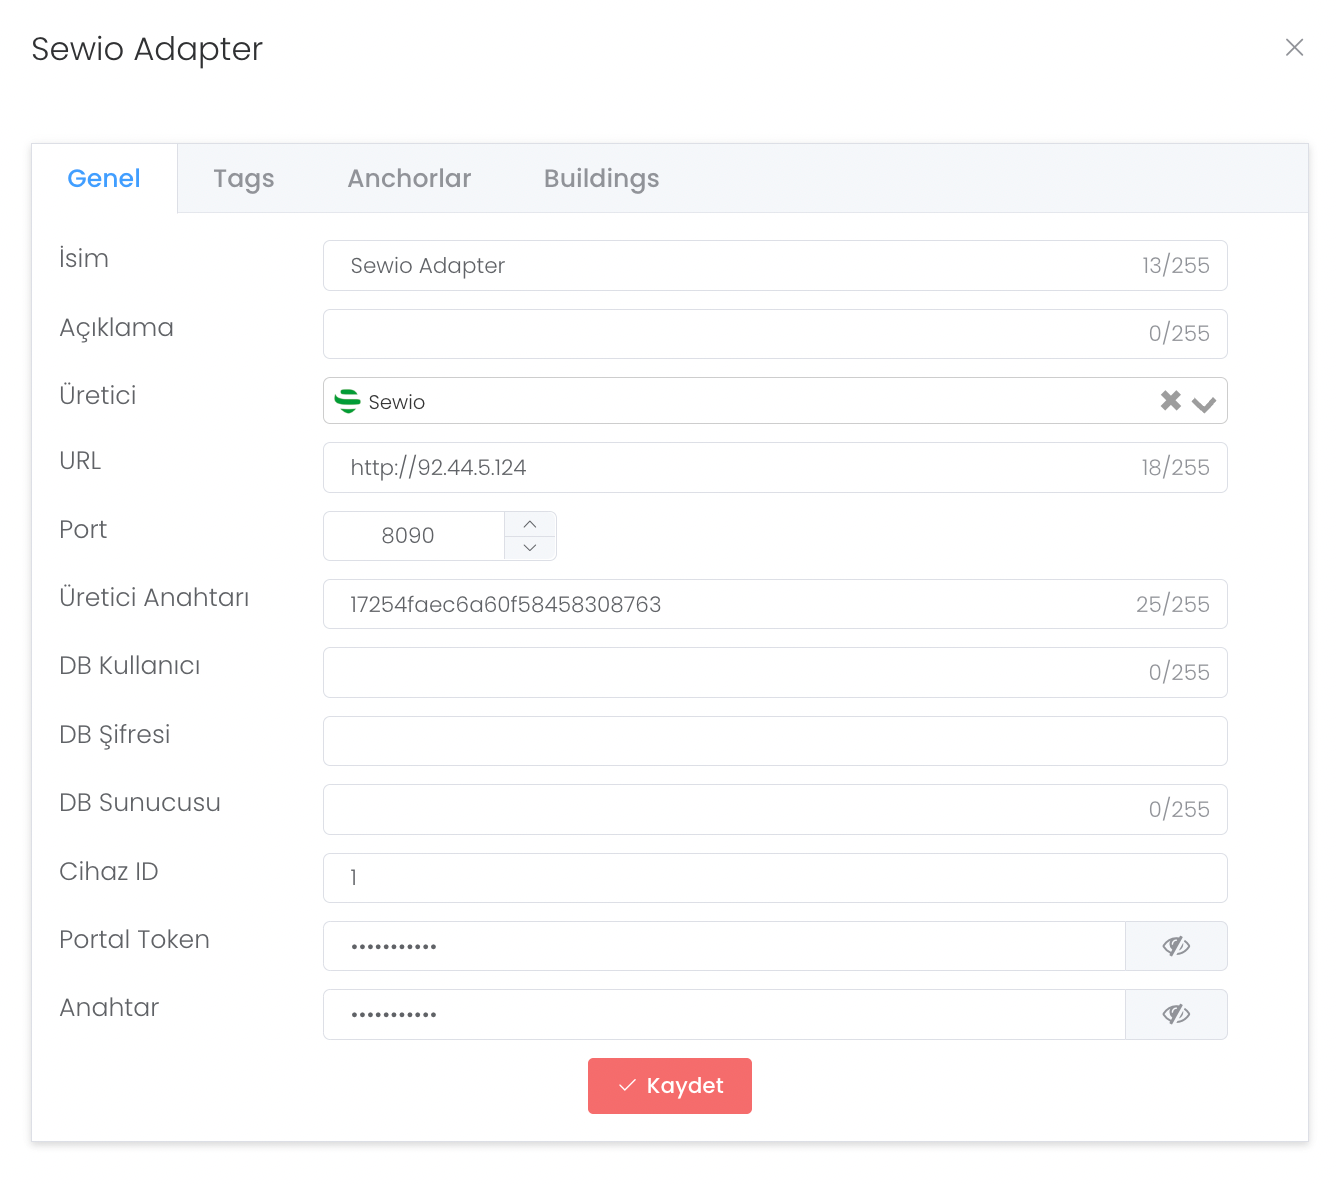The width and height of the screenshot is (1336, 1184).
Task: Show the Portal Token value
Action: point(1176,946)
